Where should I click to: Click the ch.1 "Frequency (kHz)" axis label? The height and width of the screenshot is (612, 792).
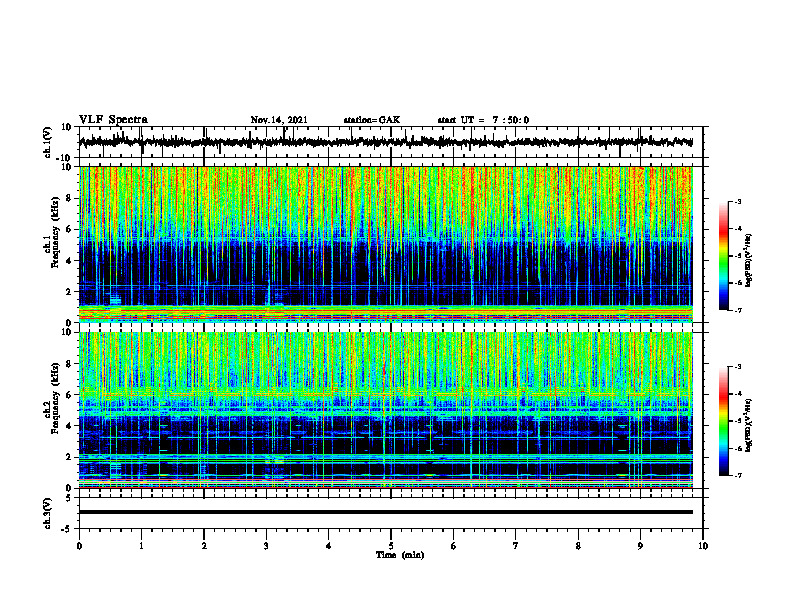click(56, 233)
